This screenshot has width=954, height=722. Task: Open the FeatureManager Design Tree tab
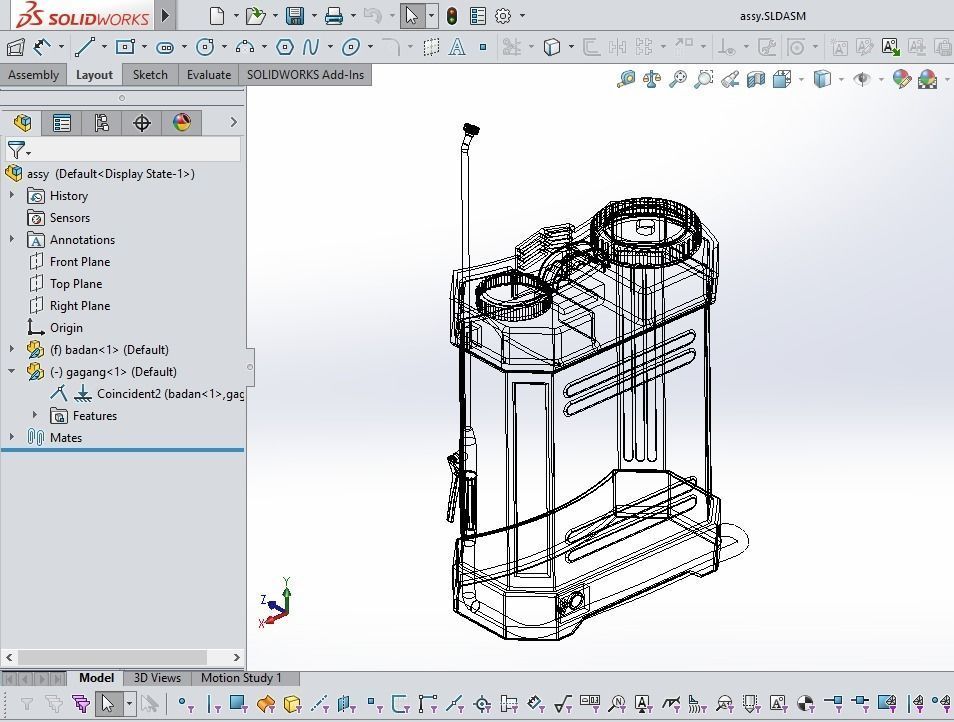coord(23,123)
